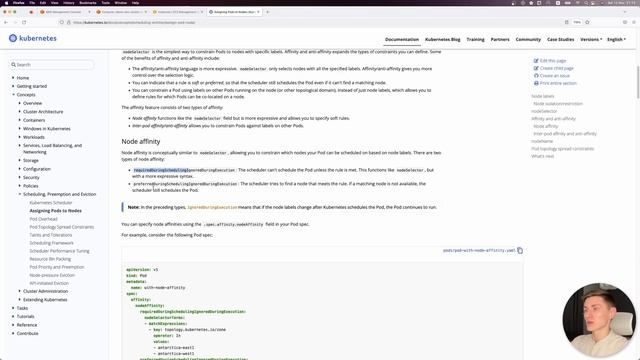This screenshot has height=360, width=640.
Task: Open the Apple menu
Action: click(x=6, y=2)
